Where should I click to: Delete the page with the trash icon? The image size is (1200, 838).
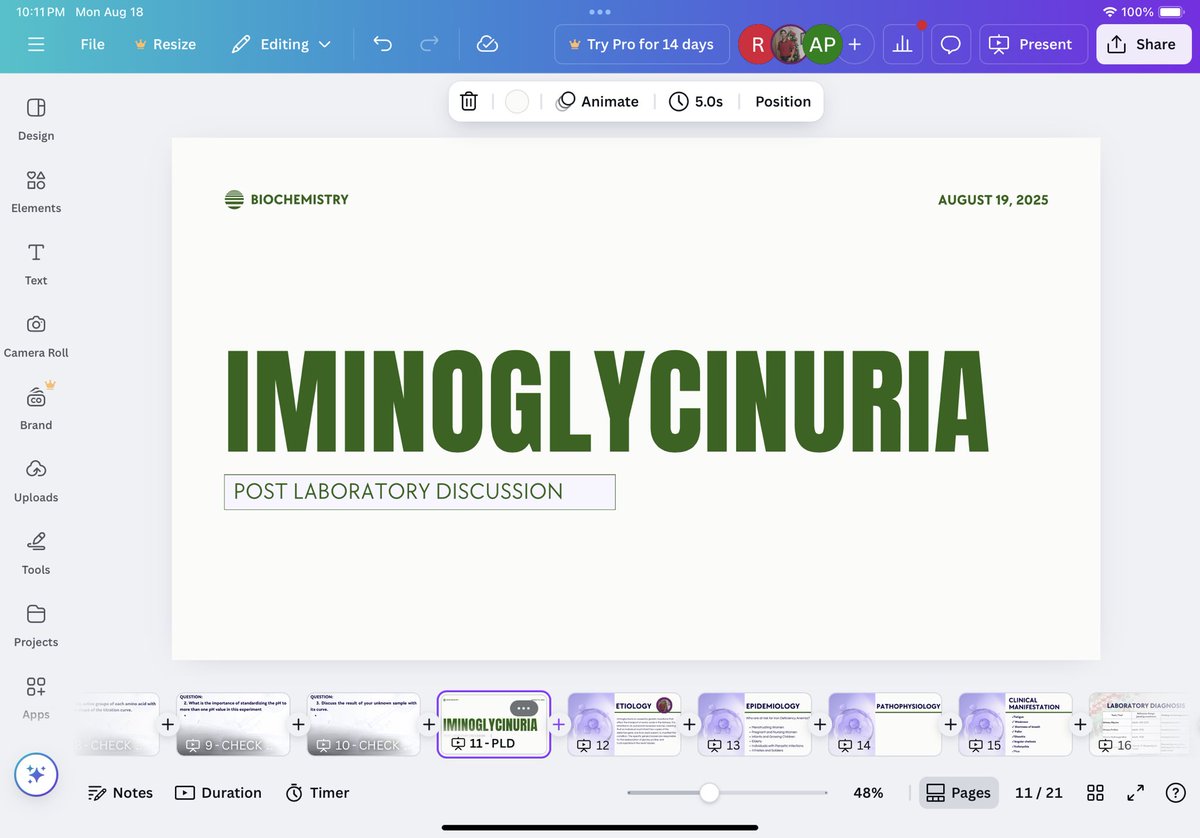click(x=468, y=101)
